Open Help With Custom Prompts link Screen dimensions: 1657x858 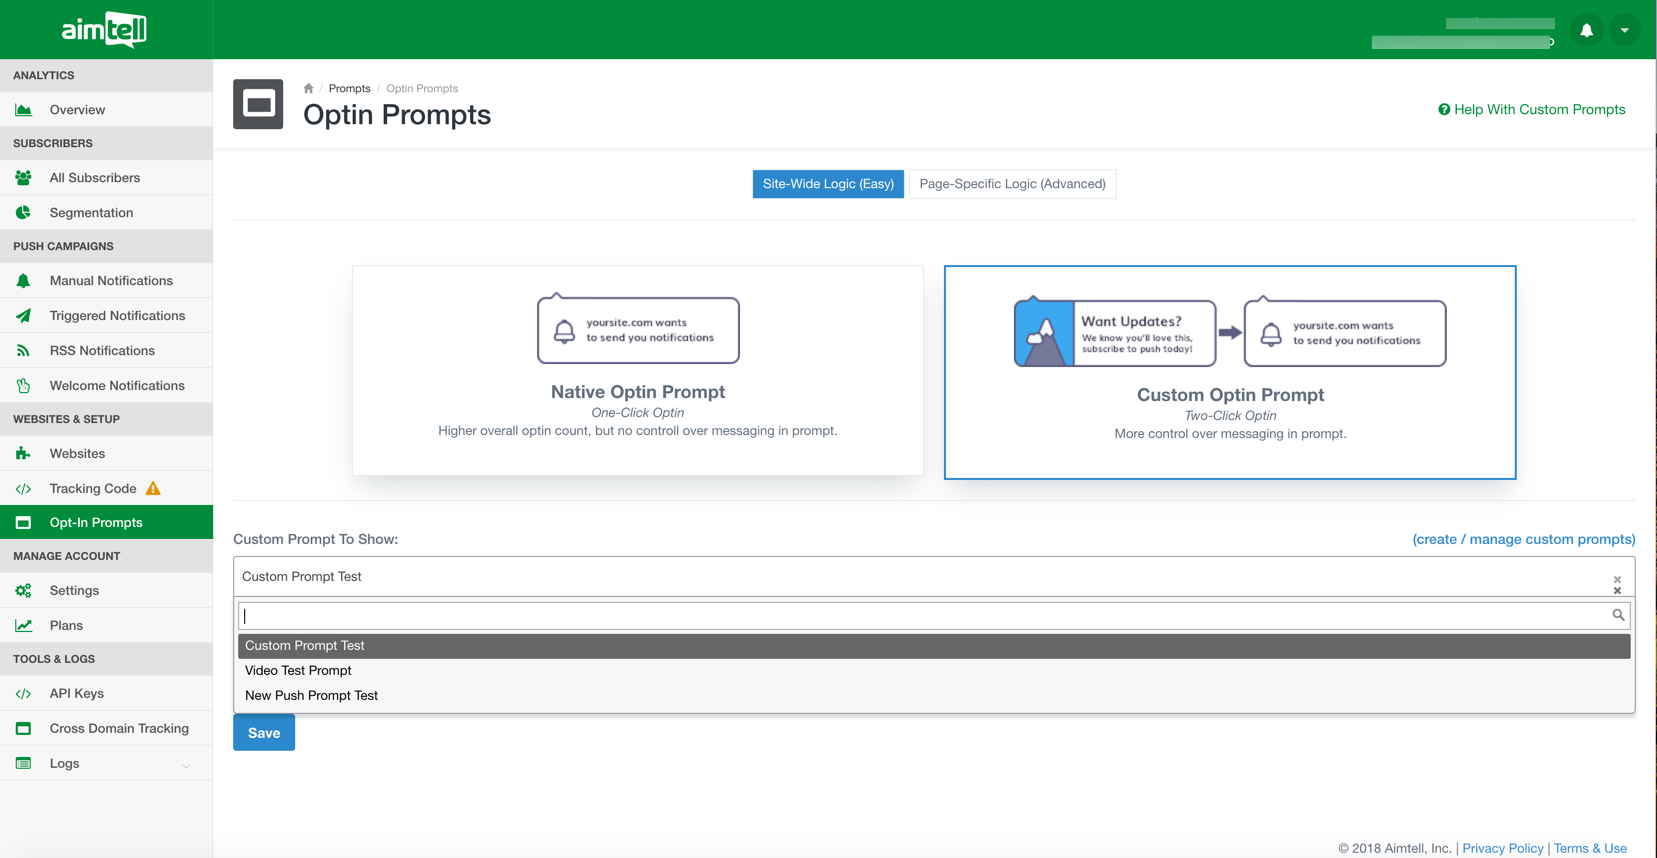coord(1531,110)
